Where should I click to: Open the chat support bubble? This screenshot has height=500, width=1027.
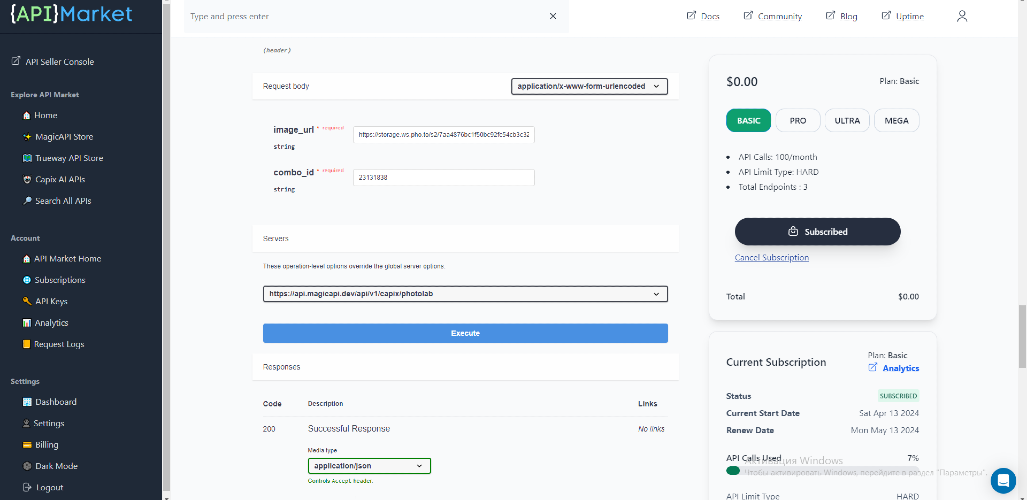[1002, 481]
